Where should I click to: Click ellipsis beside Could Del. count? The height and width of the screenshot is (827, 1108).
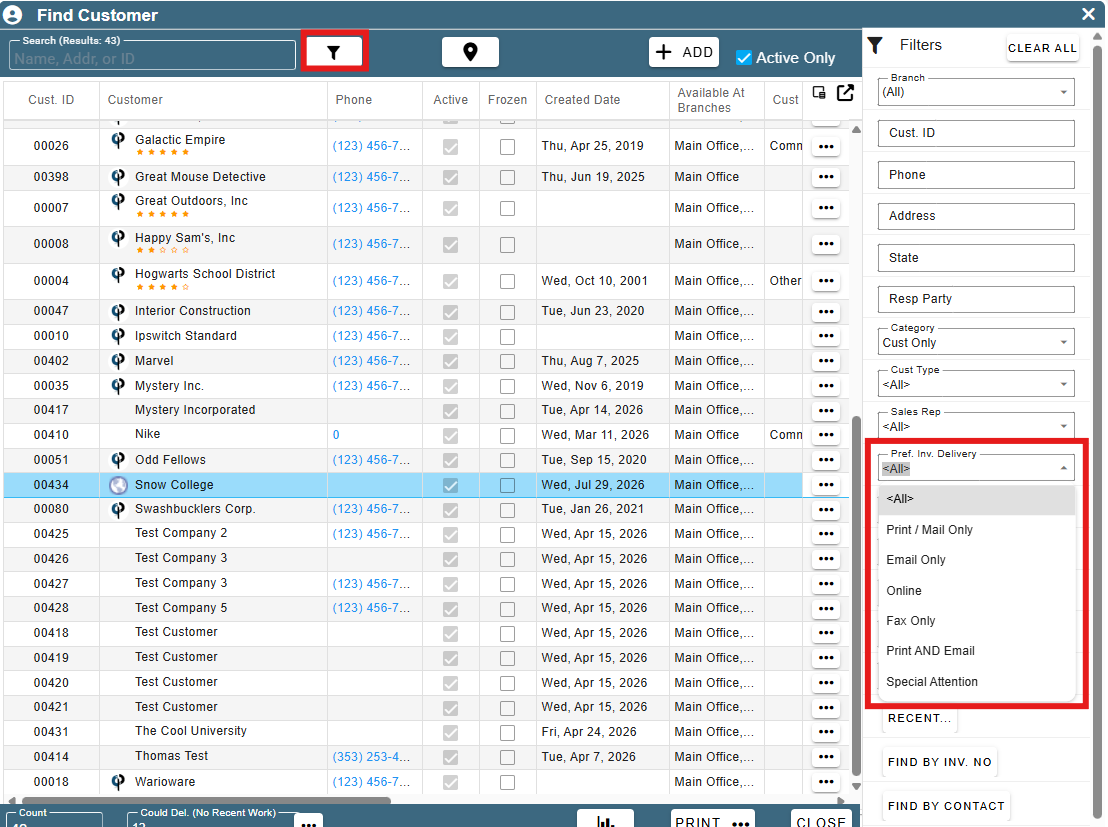[x=308, y=822]
